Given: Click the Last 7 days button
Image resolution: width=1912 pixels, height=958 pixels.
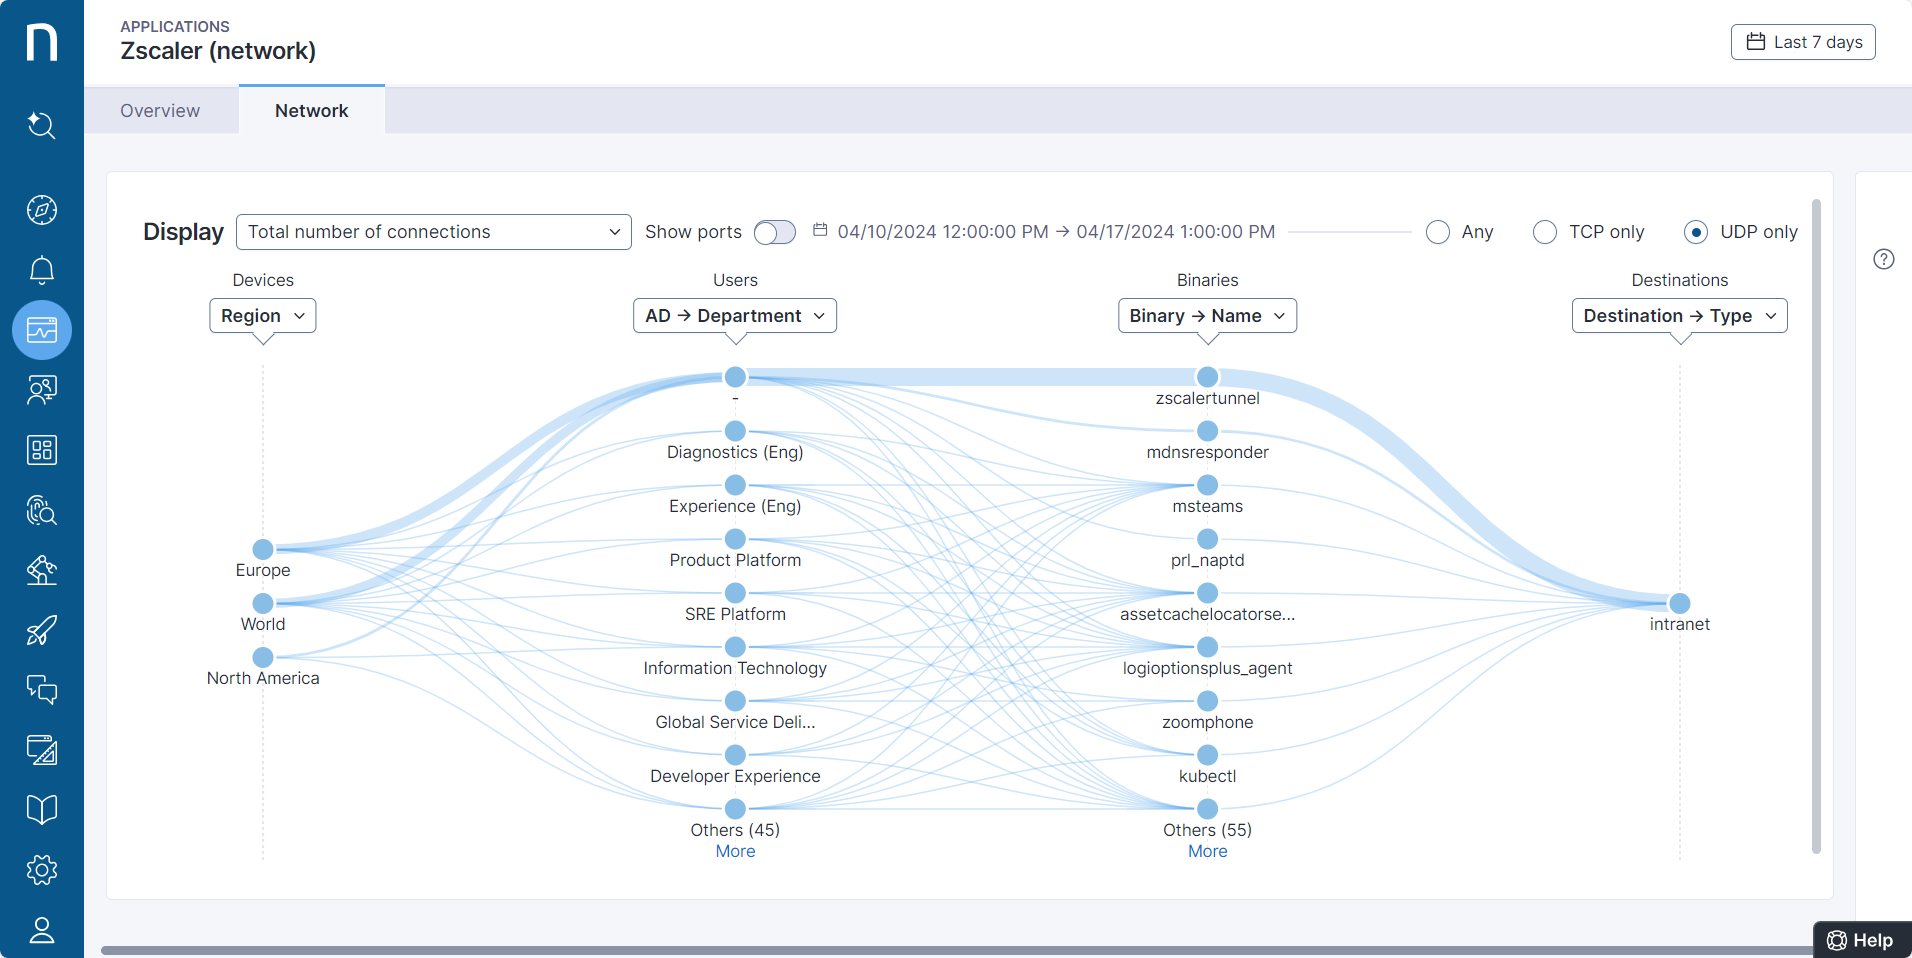Looking at the screenshot, I should (x=1802, y=41).
